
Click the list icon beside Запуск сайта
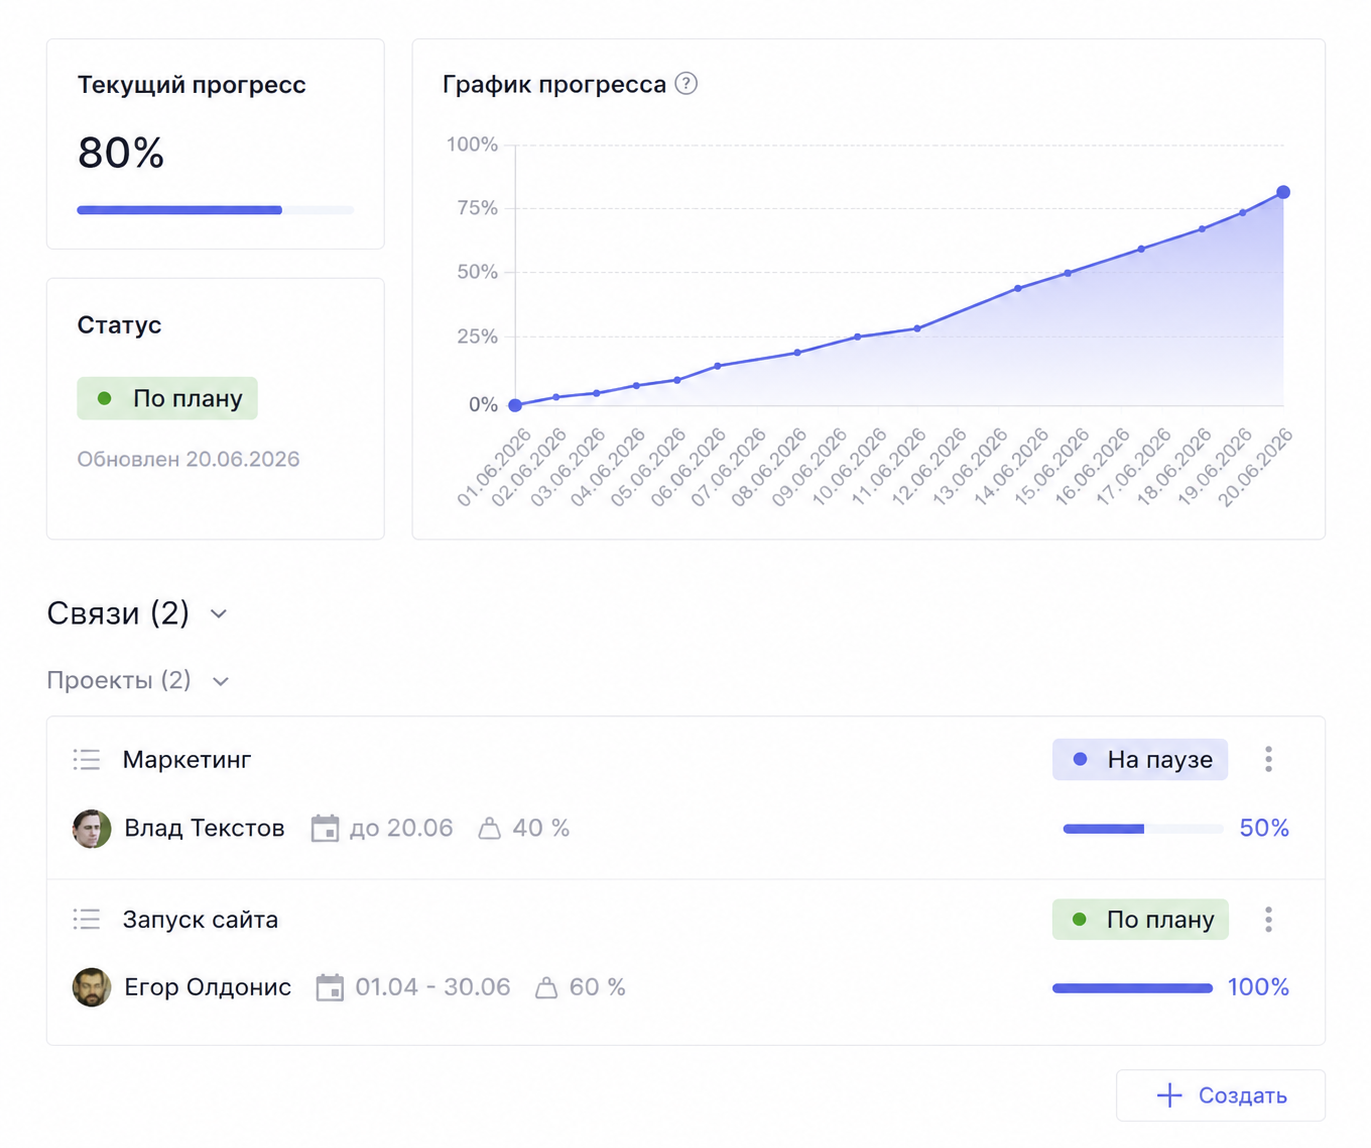(x=87, y=919)
